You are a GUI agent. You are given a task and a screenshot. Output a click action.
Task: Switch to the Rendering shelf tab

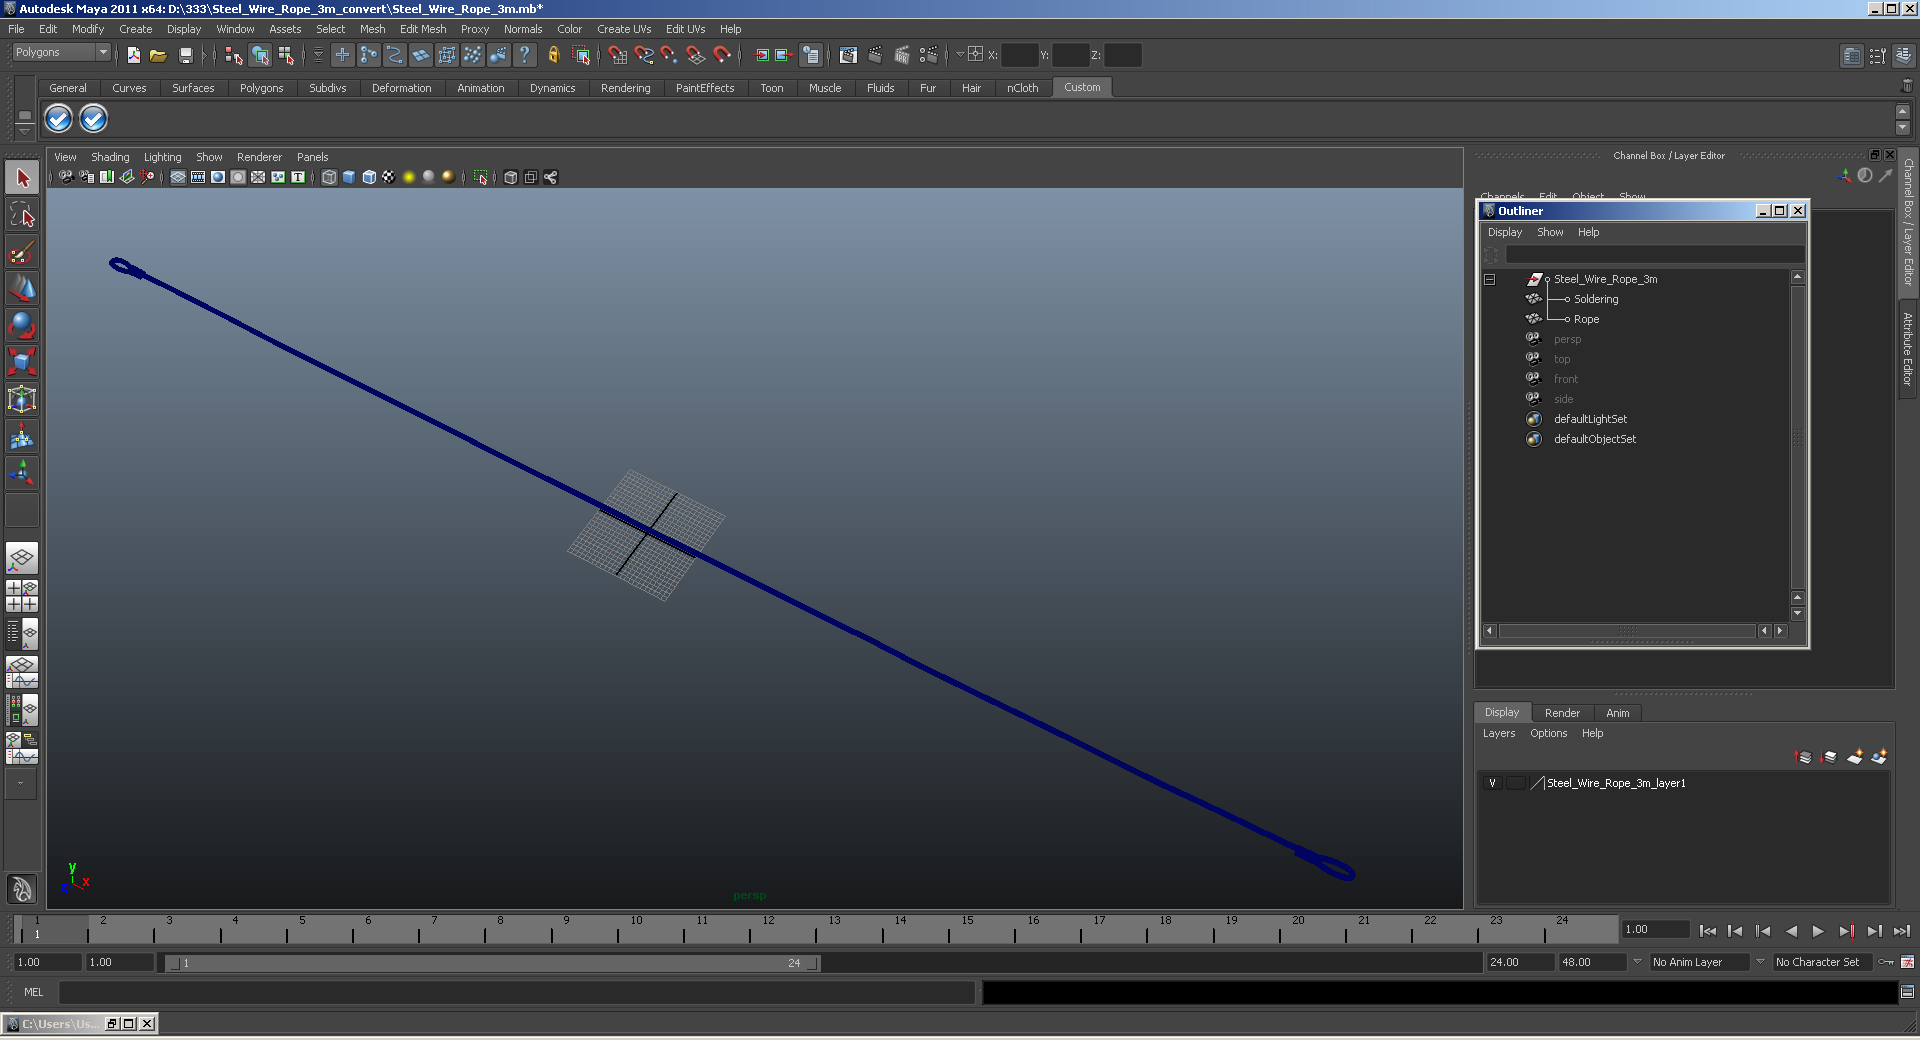tap(625, 88)
